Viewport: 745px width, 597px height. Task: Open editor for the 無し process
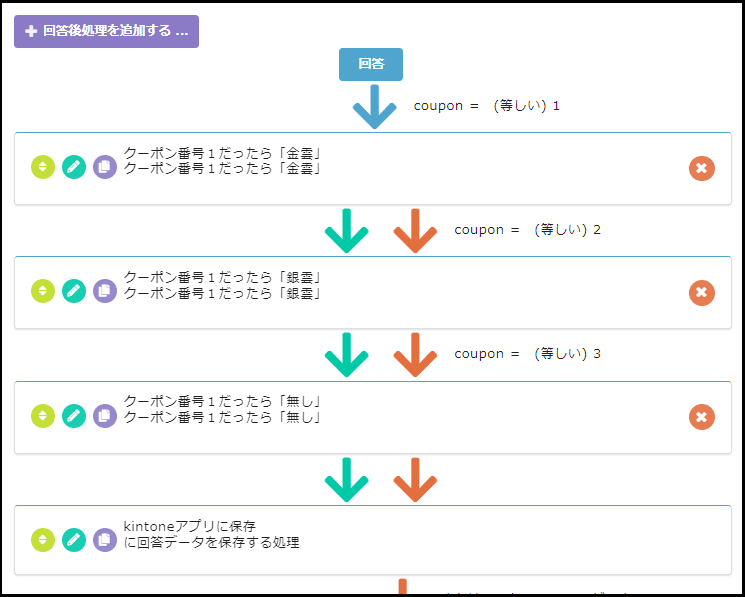coord(74,416)
